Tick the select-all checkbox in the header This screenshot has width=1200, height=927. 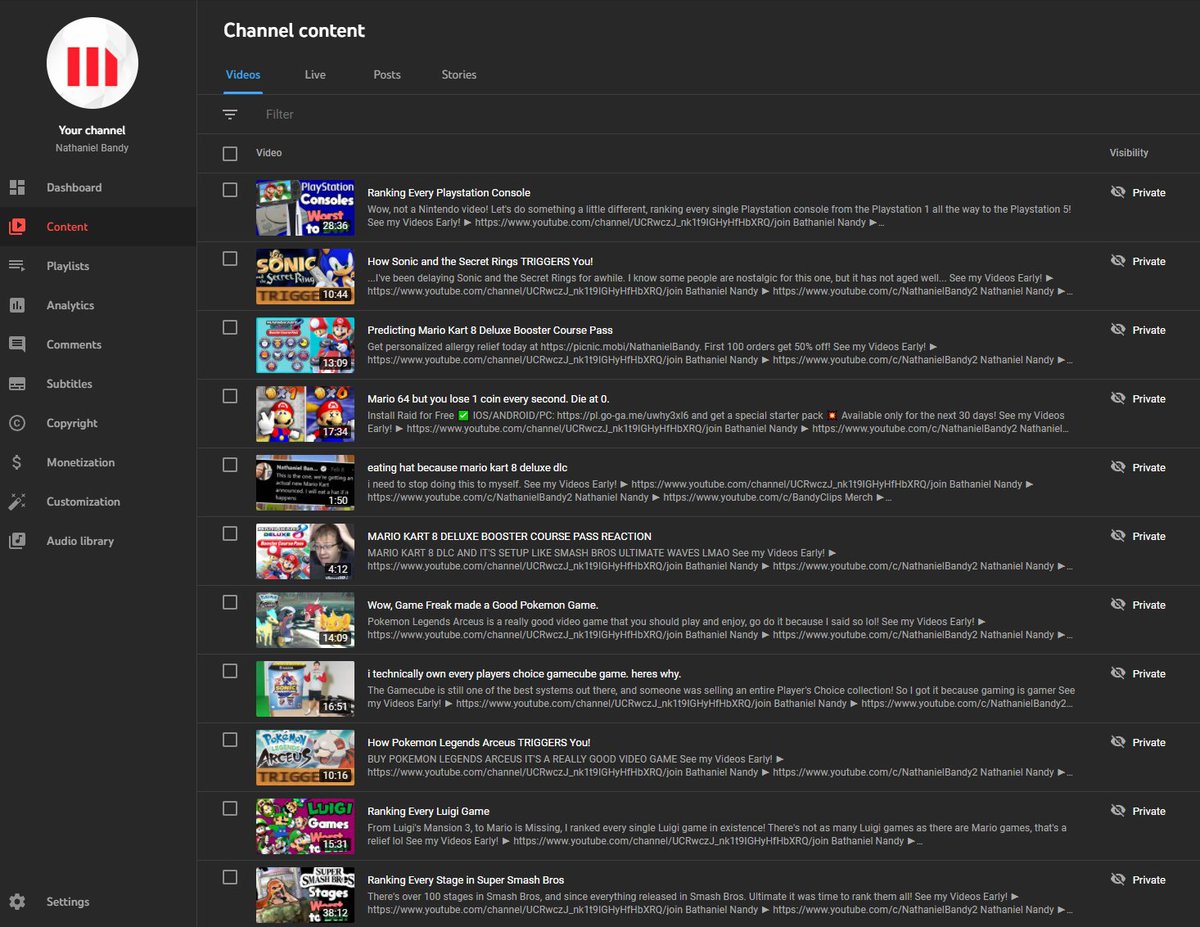pos(230,154)
